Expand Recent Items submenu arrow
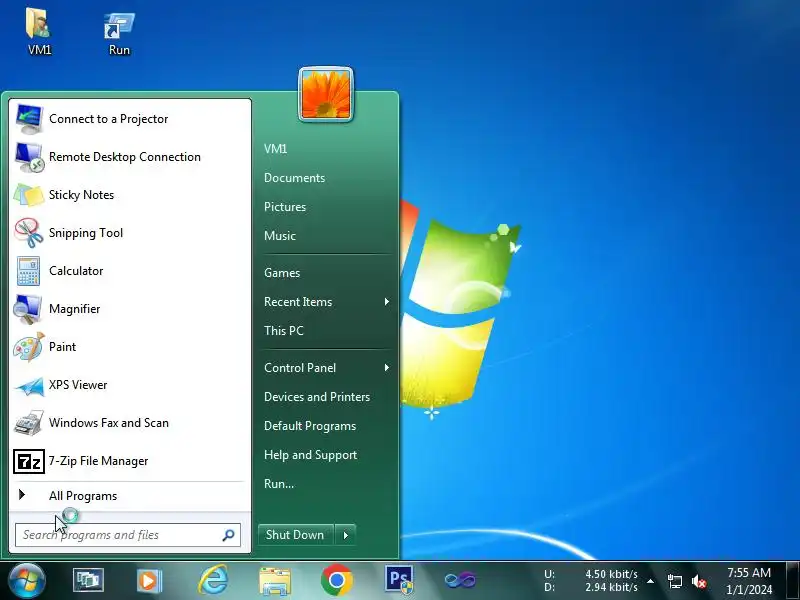 pyautogui.click(x=387, y=302)
